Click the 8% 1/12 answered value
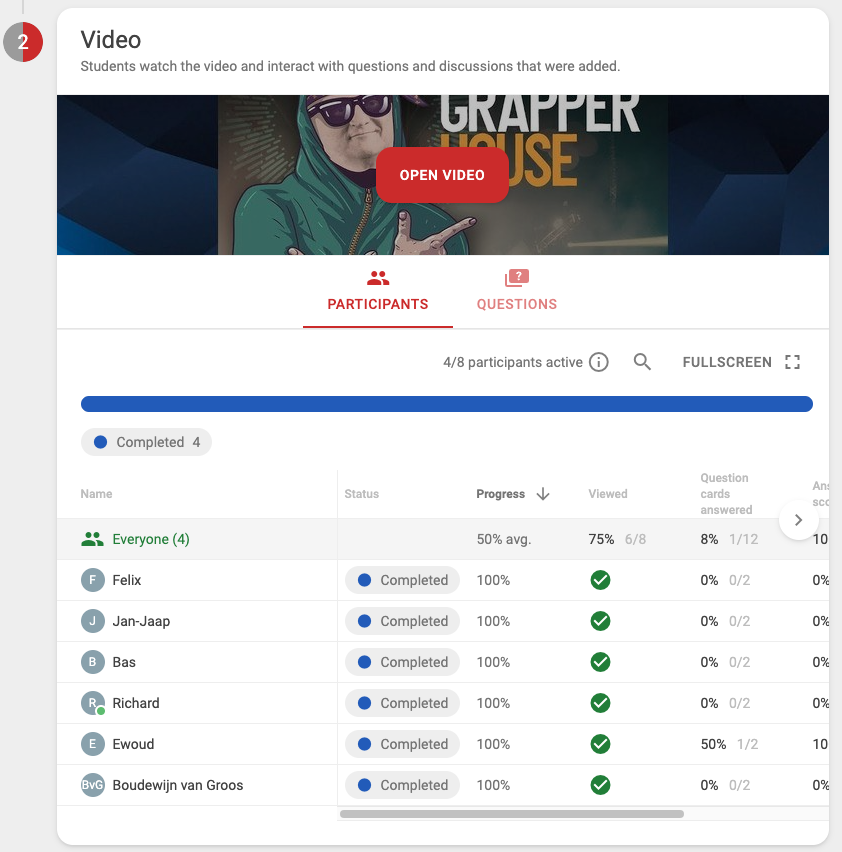The height and width of the screenshot is (852, 842). [729, 539]
